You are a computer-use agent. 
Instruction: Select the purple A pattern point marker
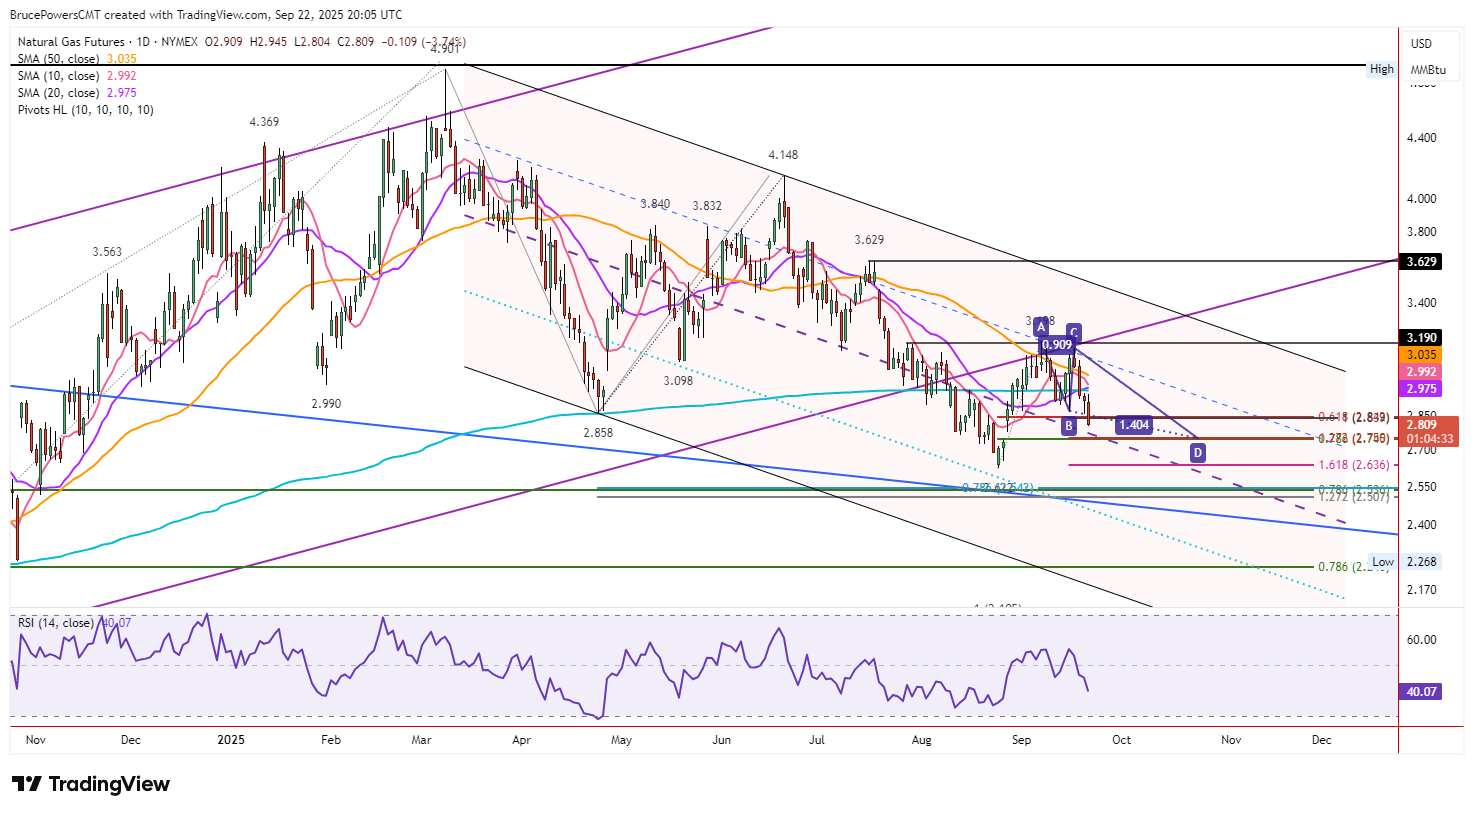(1041, 327)
